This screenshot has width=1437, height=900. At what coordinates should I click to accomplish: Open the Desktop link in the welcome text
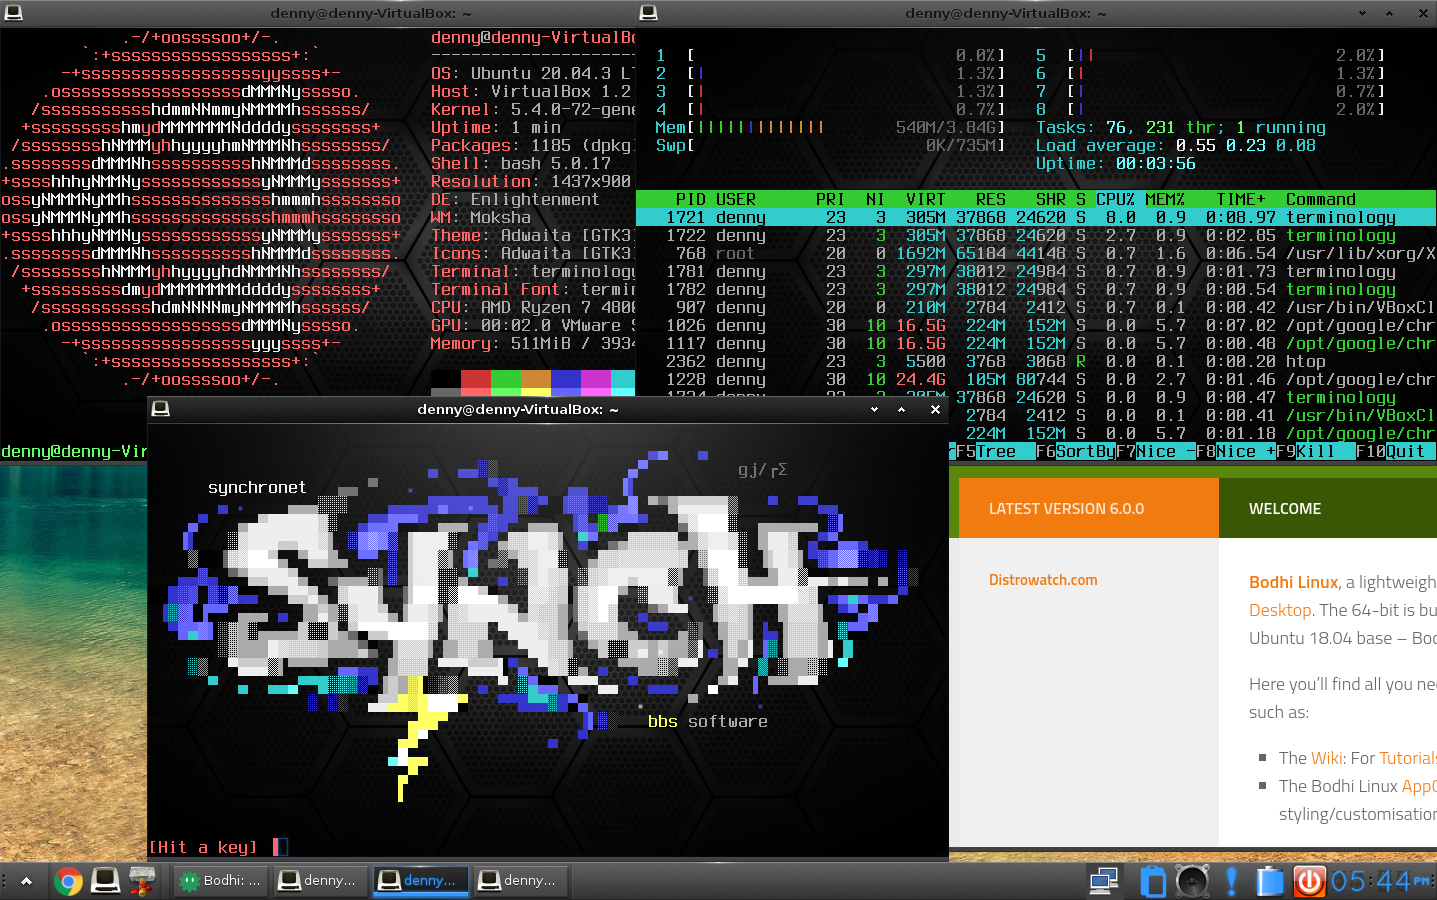(1280, 610)
